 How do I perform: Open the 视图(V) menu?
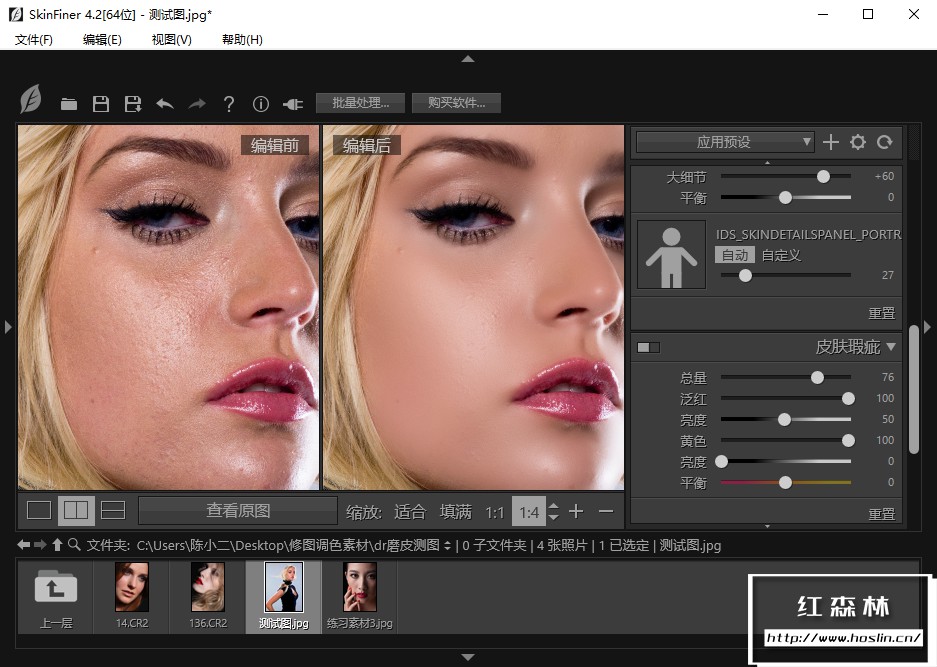point(171,39)
